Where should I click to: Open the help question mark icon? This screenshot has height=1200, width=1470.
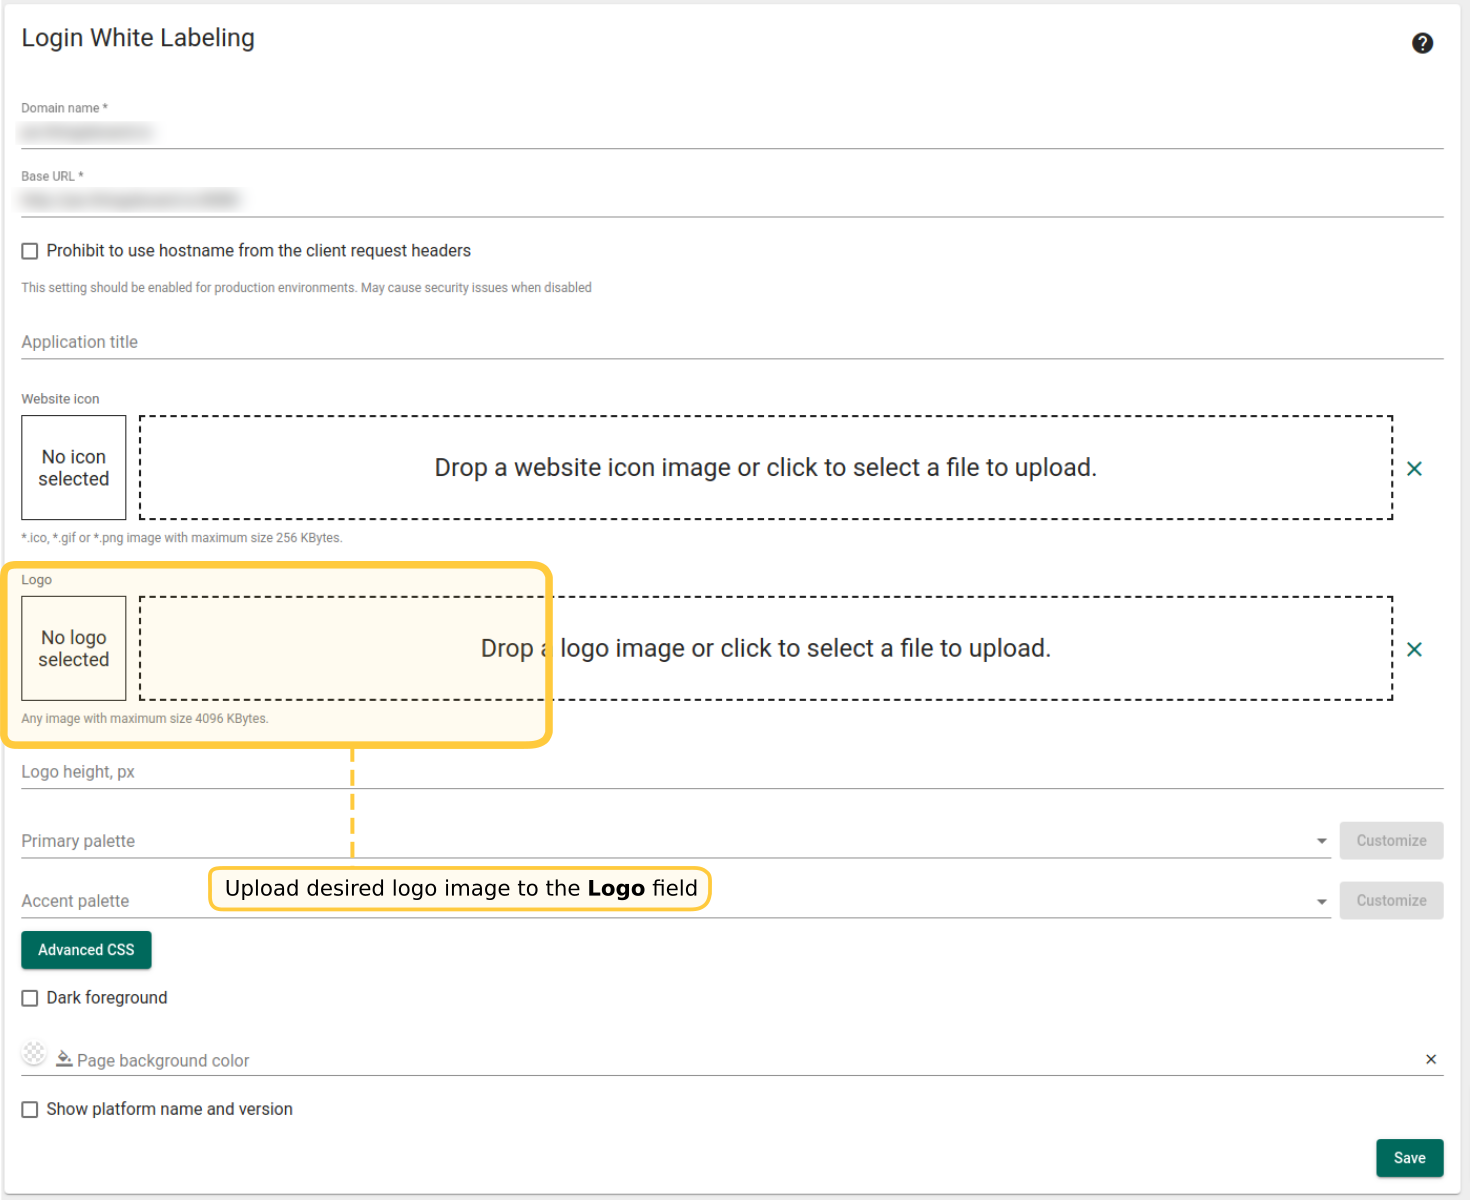coord(1422,43)
